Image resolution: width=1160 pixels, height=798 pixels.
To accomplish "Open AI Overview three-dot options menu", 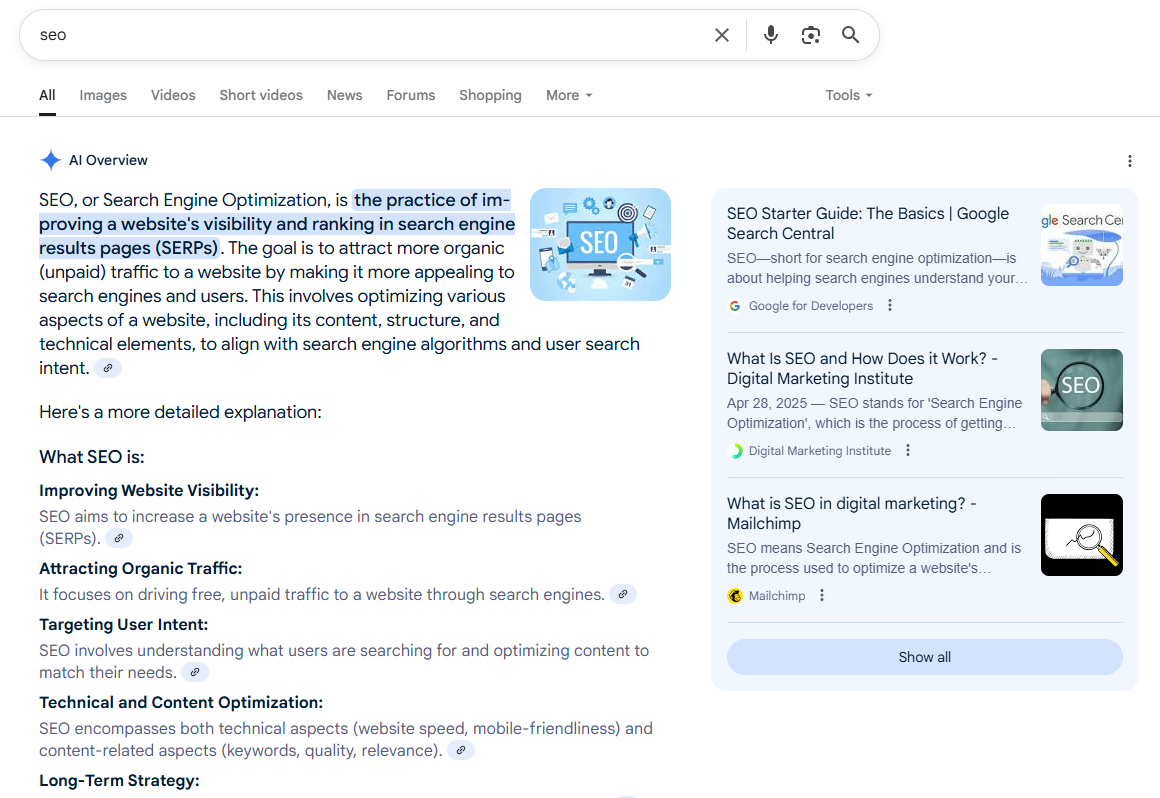I will coord(1129,160).
